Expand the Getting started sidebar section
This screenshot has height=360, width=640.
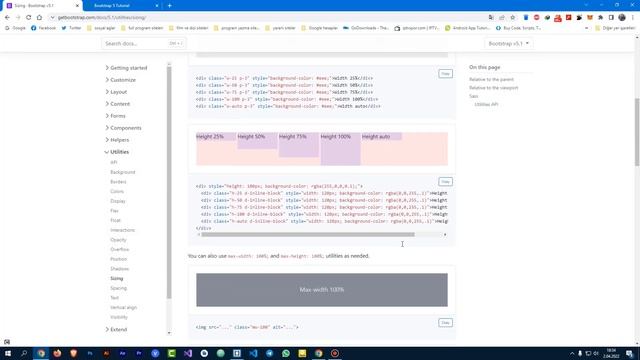click(x=126, y=68)
